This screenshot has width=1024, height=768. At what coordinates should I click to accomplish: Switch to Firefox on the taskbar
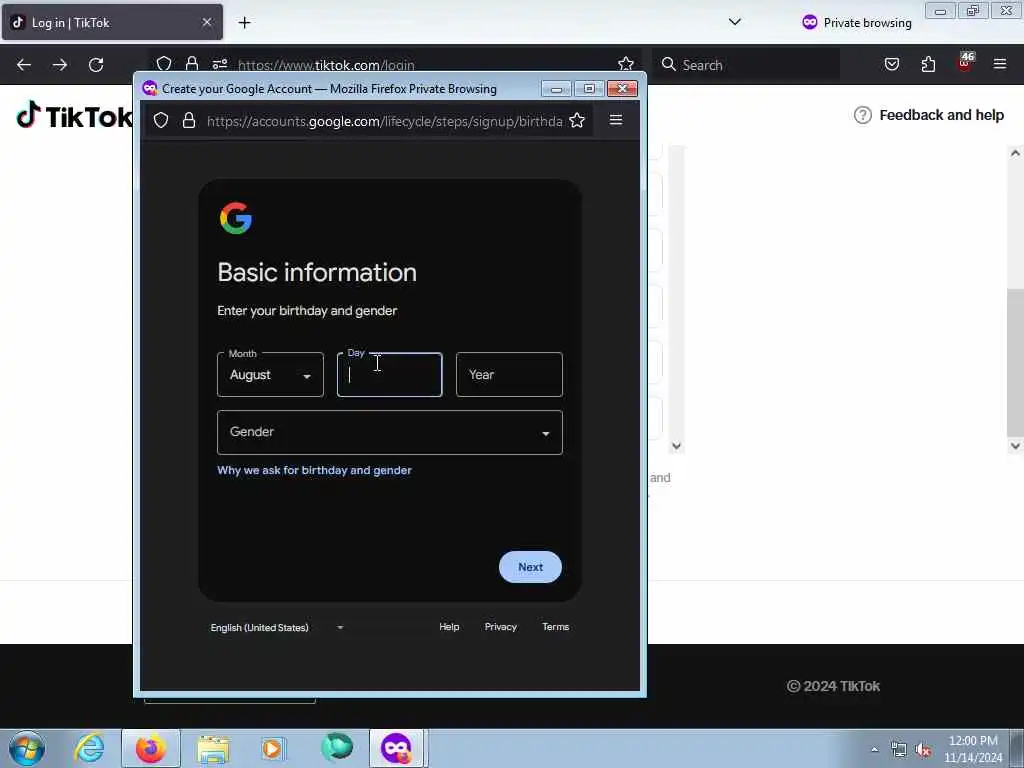151,748
